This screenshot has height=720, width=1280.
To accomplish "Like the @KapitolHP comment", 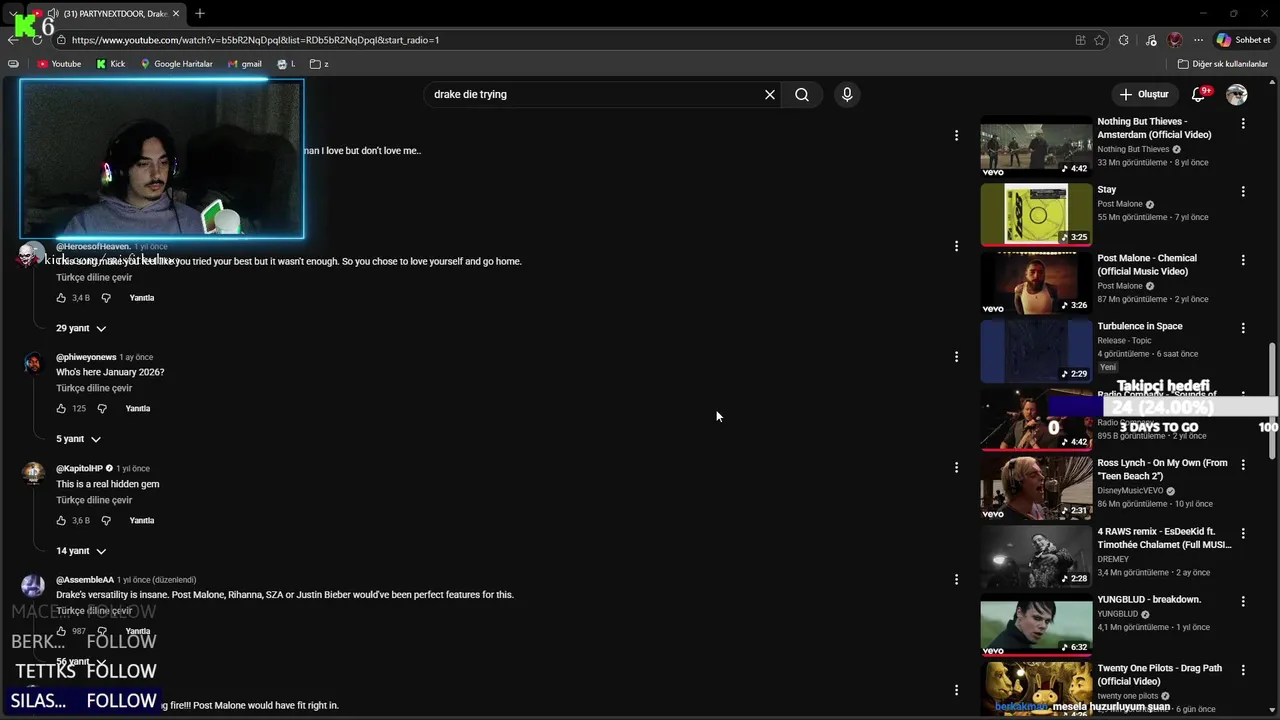I will [x=61, y=521].
